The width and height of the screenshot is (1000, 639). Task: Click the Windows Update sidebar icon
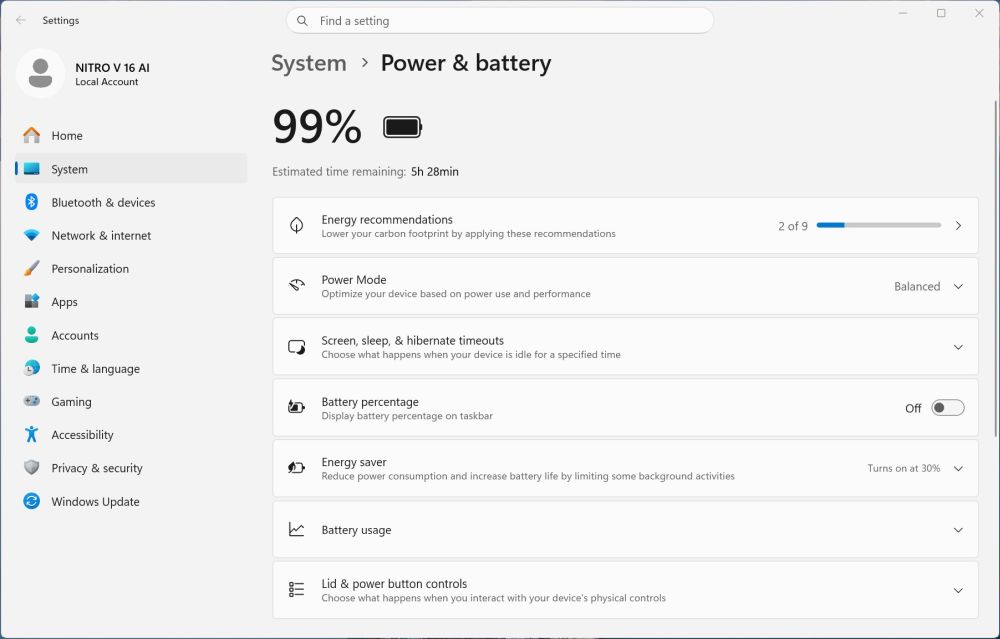click(x=31, y=501)
